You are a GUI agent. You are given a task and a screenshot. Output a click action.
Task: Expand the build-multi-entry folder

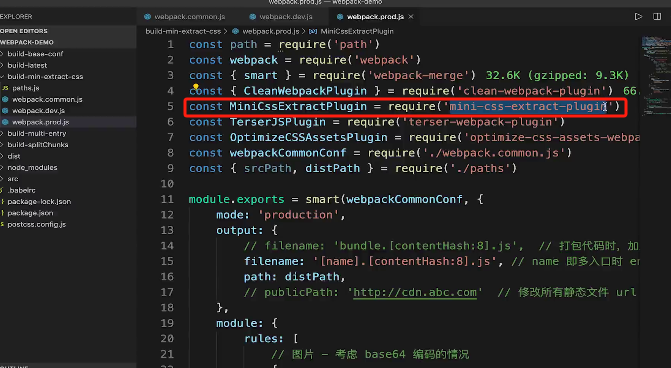coord(37,134)
